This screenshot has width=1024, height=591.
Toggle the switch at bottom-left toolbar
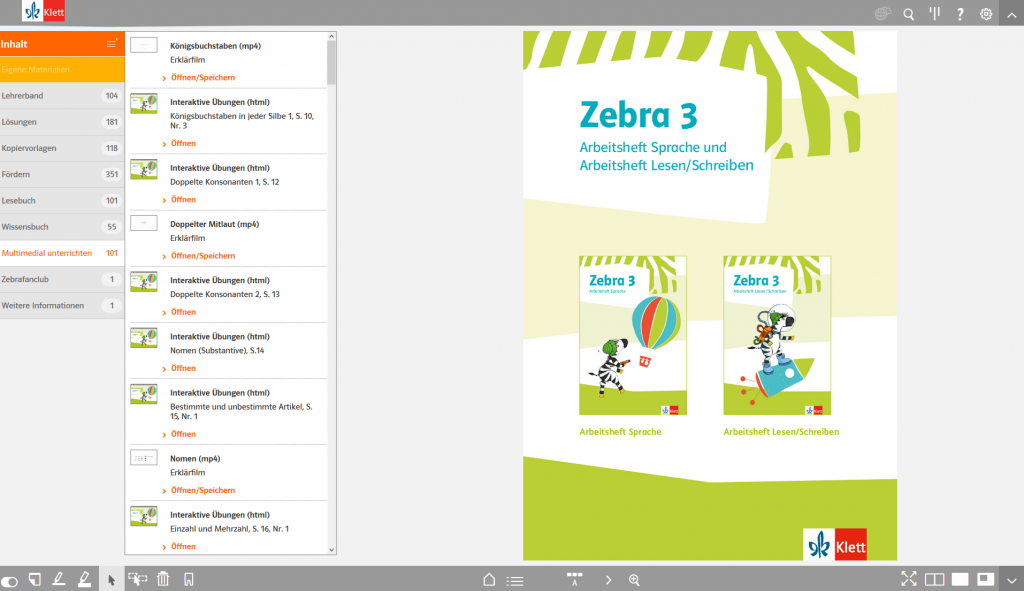10,580
